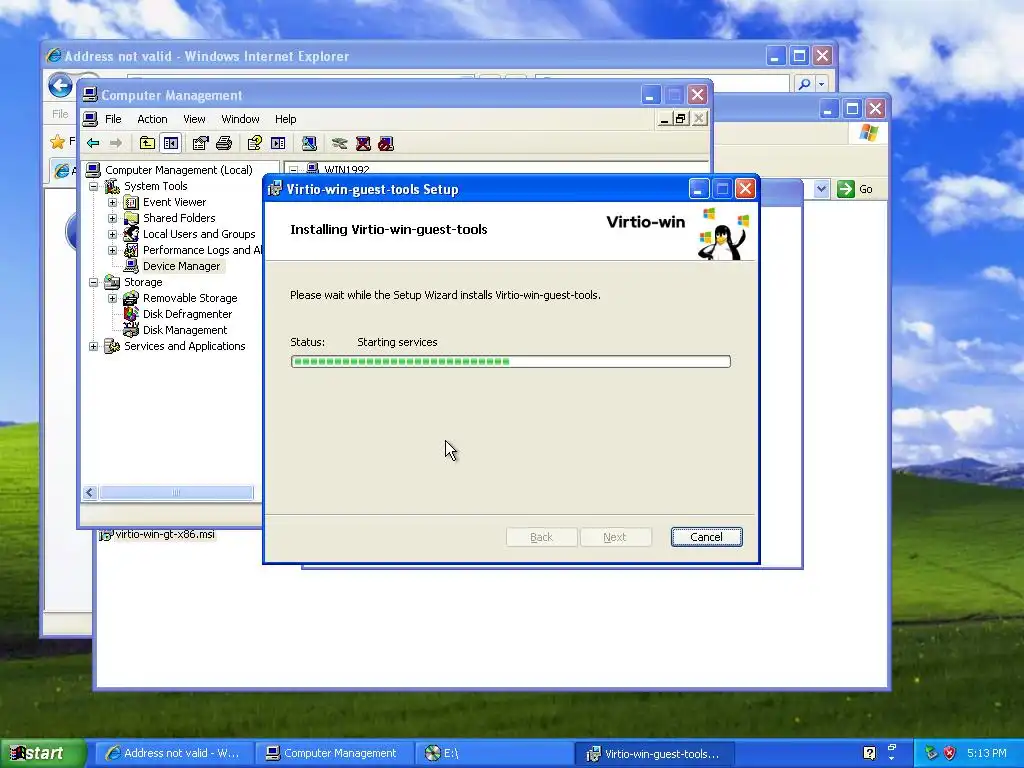The image size is (1024, 768).
Task: Collapse the WIN1992 device tree node
Action: pos(294,170)
